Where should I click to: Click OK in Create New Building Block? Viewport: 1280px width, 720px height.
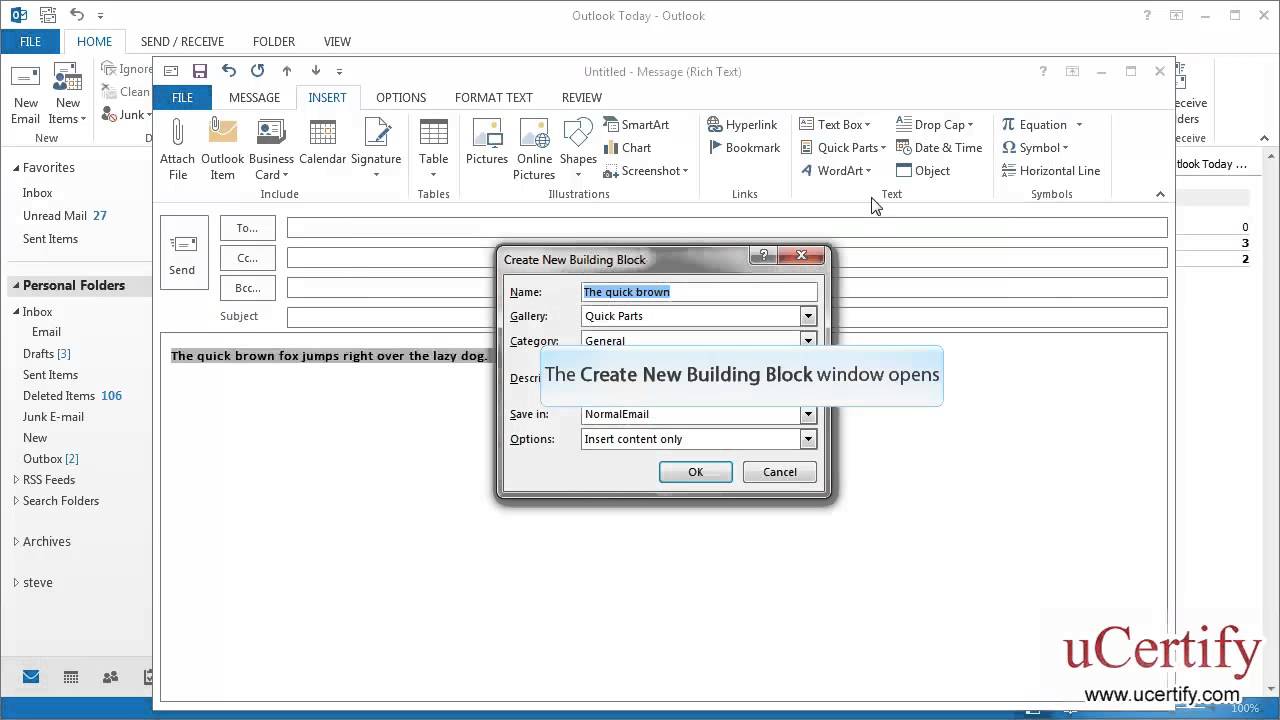[696, 472]
